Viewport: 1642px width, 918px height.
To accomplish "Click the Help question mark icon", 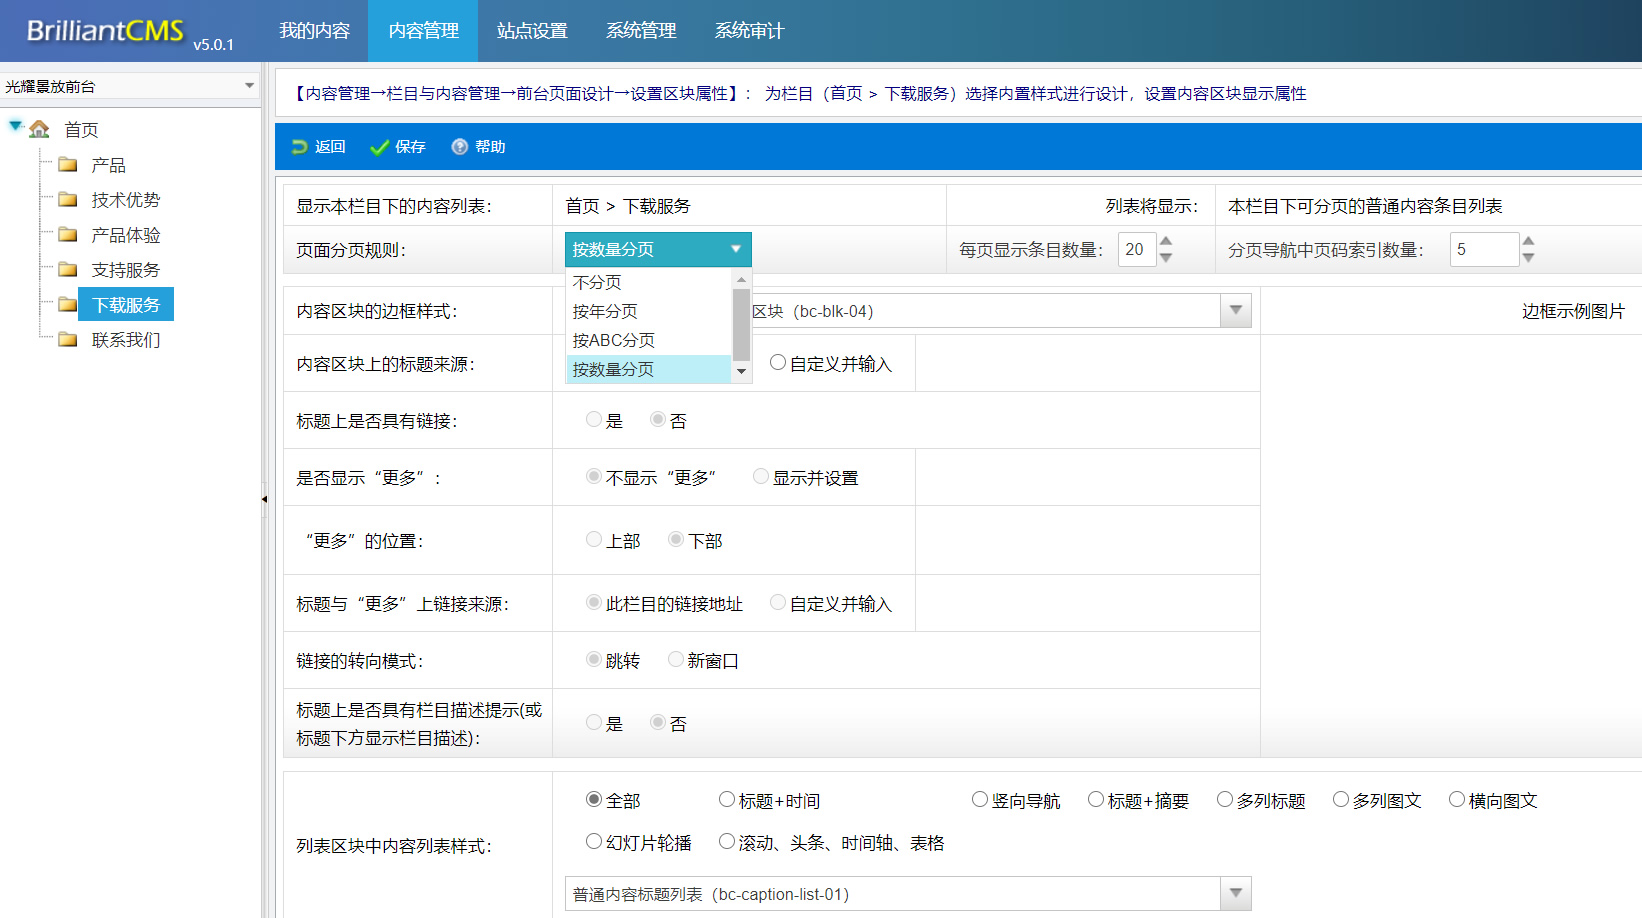I will 459,147.
